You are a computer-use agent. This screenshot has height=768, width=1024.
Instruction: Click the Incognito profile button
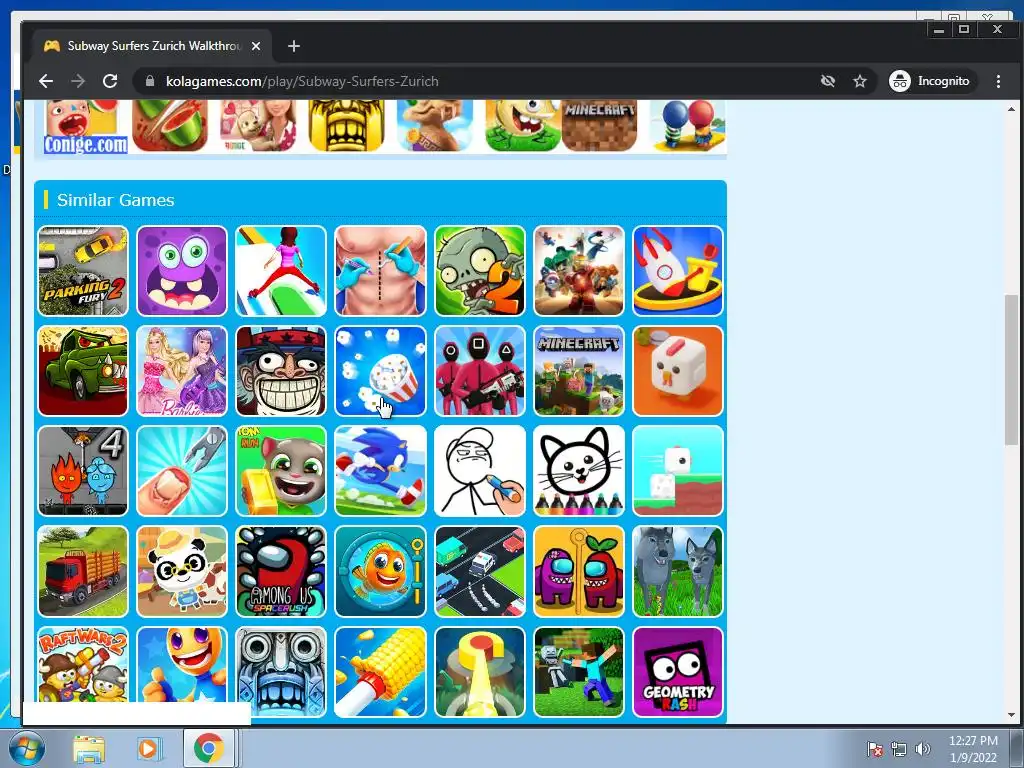point(932,81)
